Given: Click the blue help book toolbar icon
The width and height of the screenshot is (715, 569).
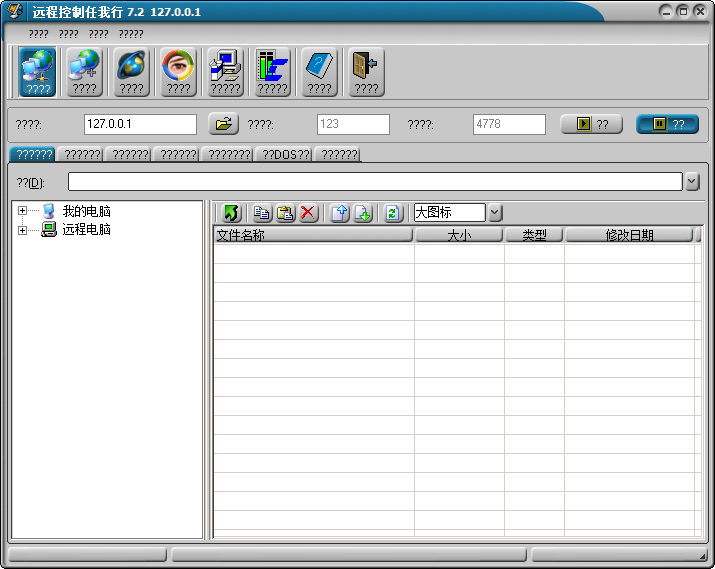Looking at the screenshot, I should 319,71.
